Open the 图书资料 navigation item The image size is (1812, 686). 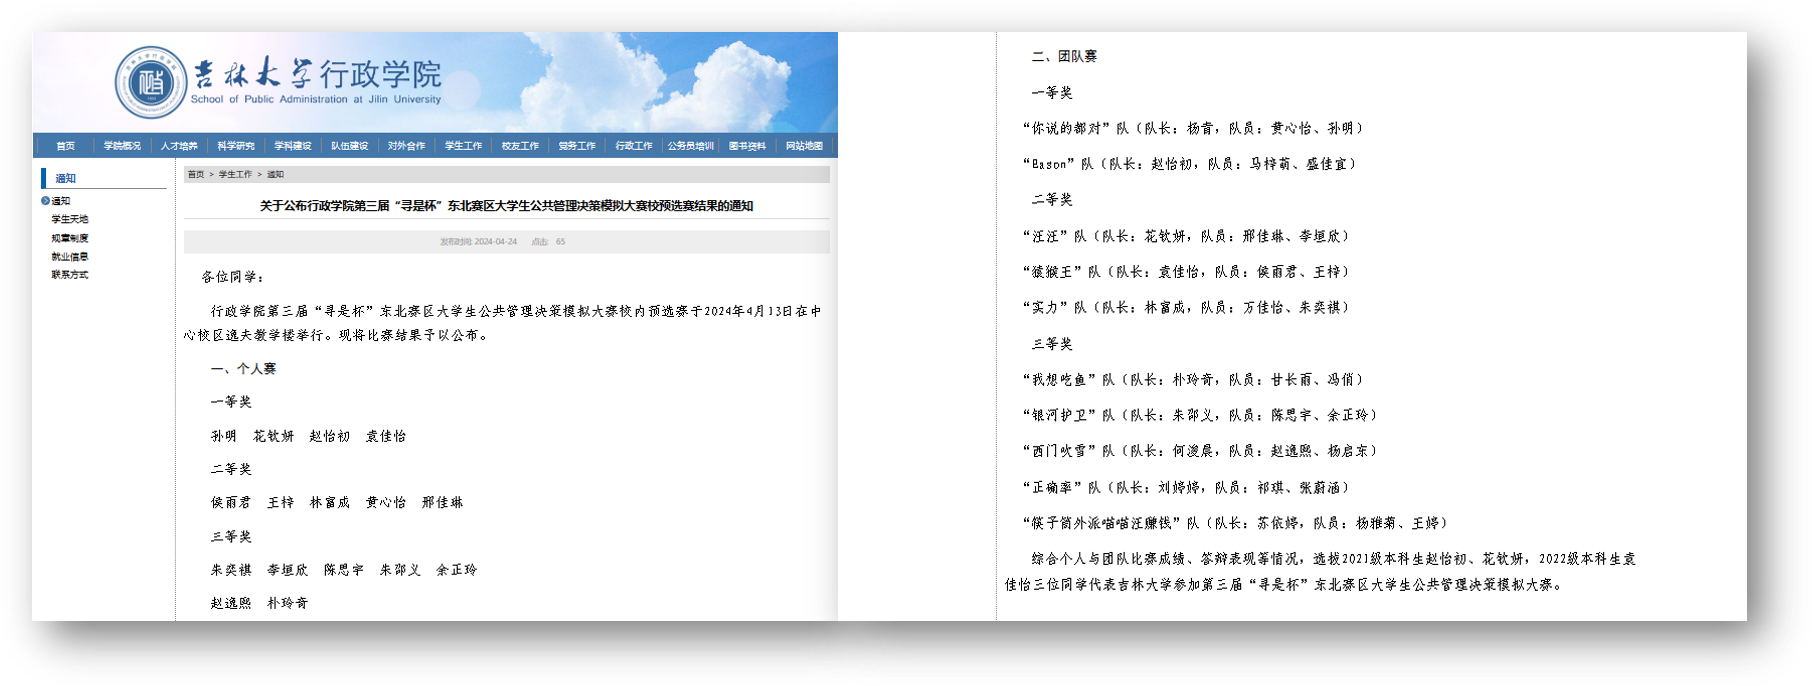[747, 146]
